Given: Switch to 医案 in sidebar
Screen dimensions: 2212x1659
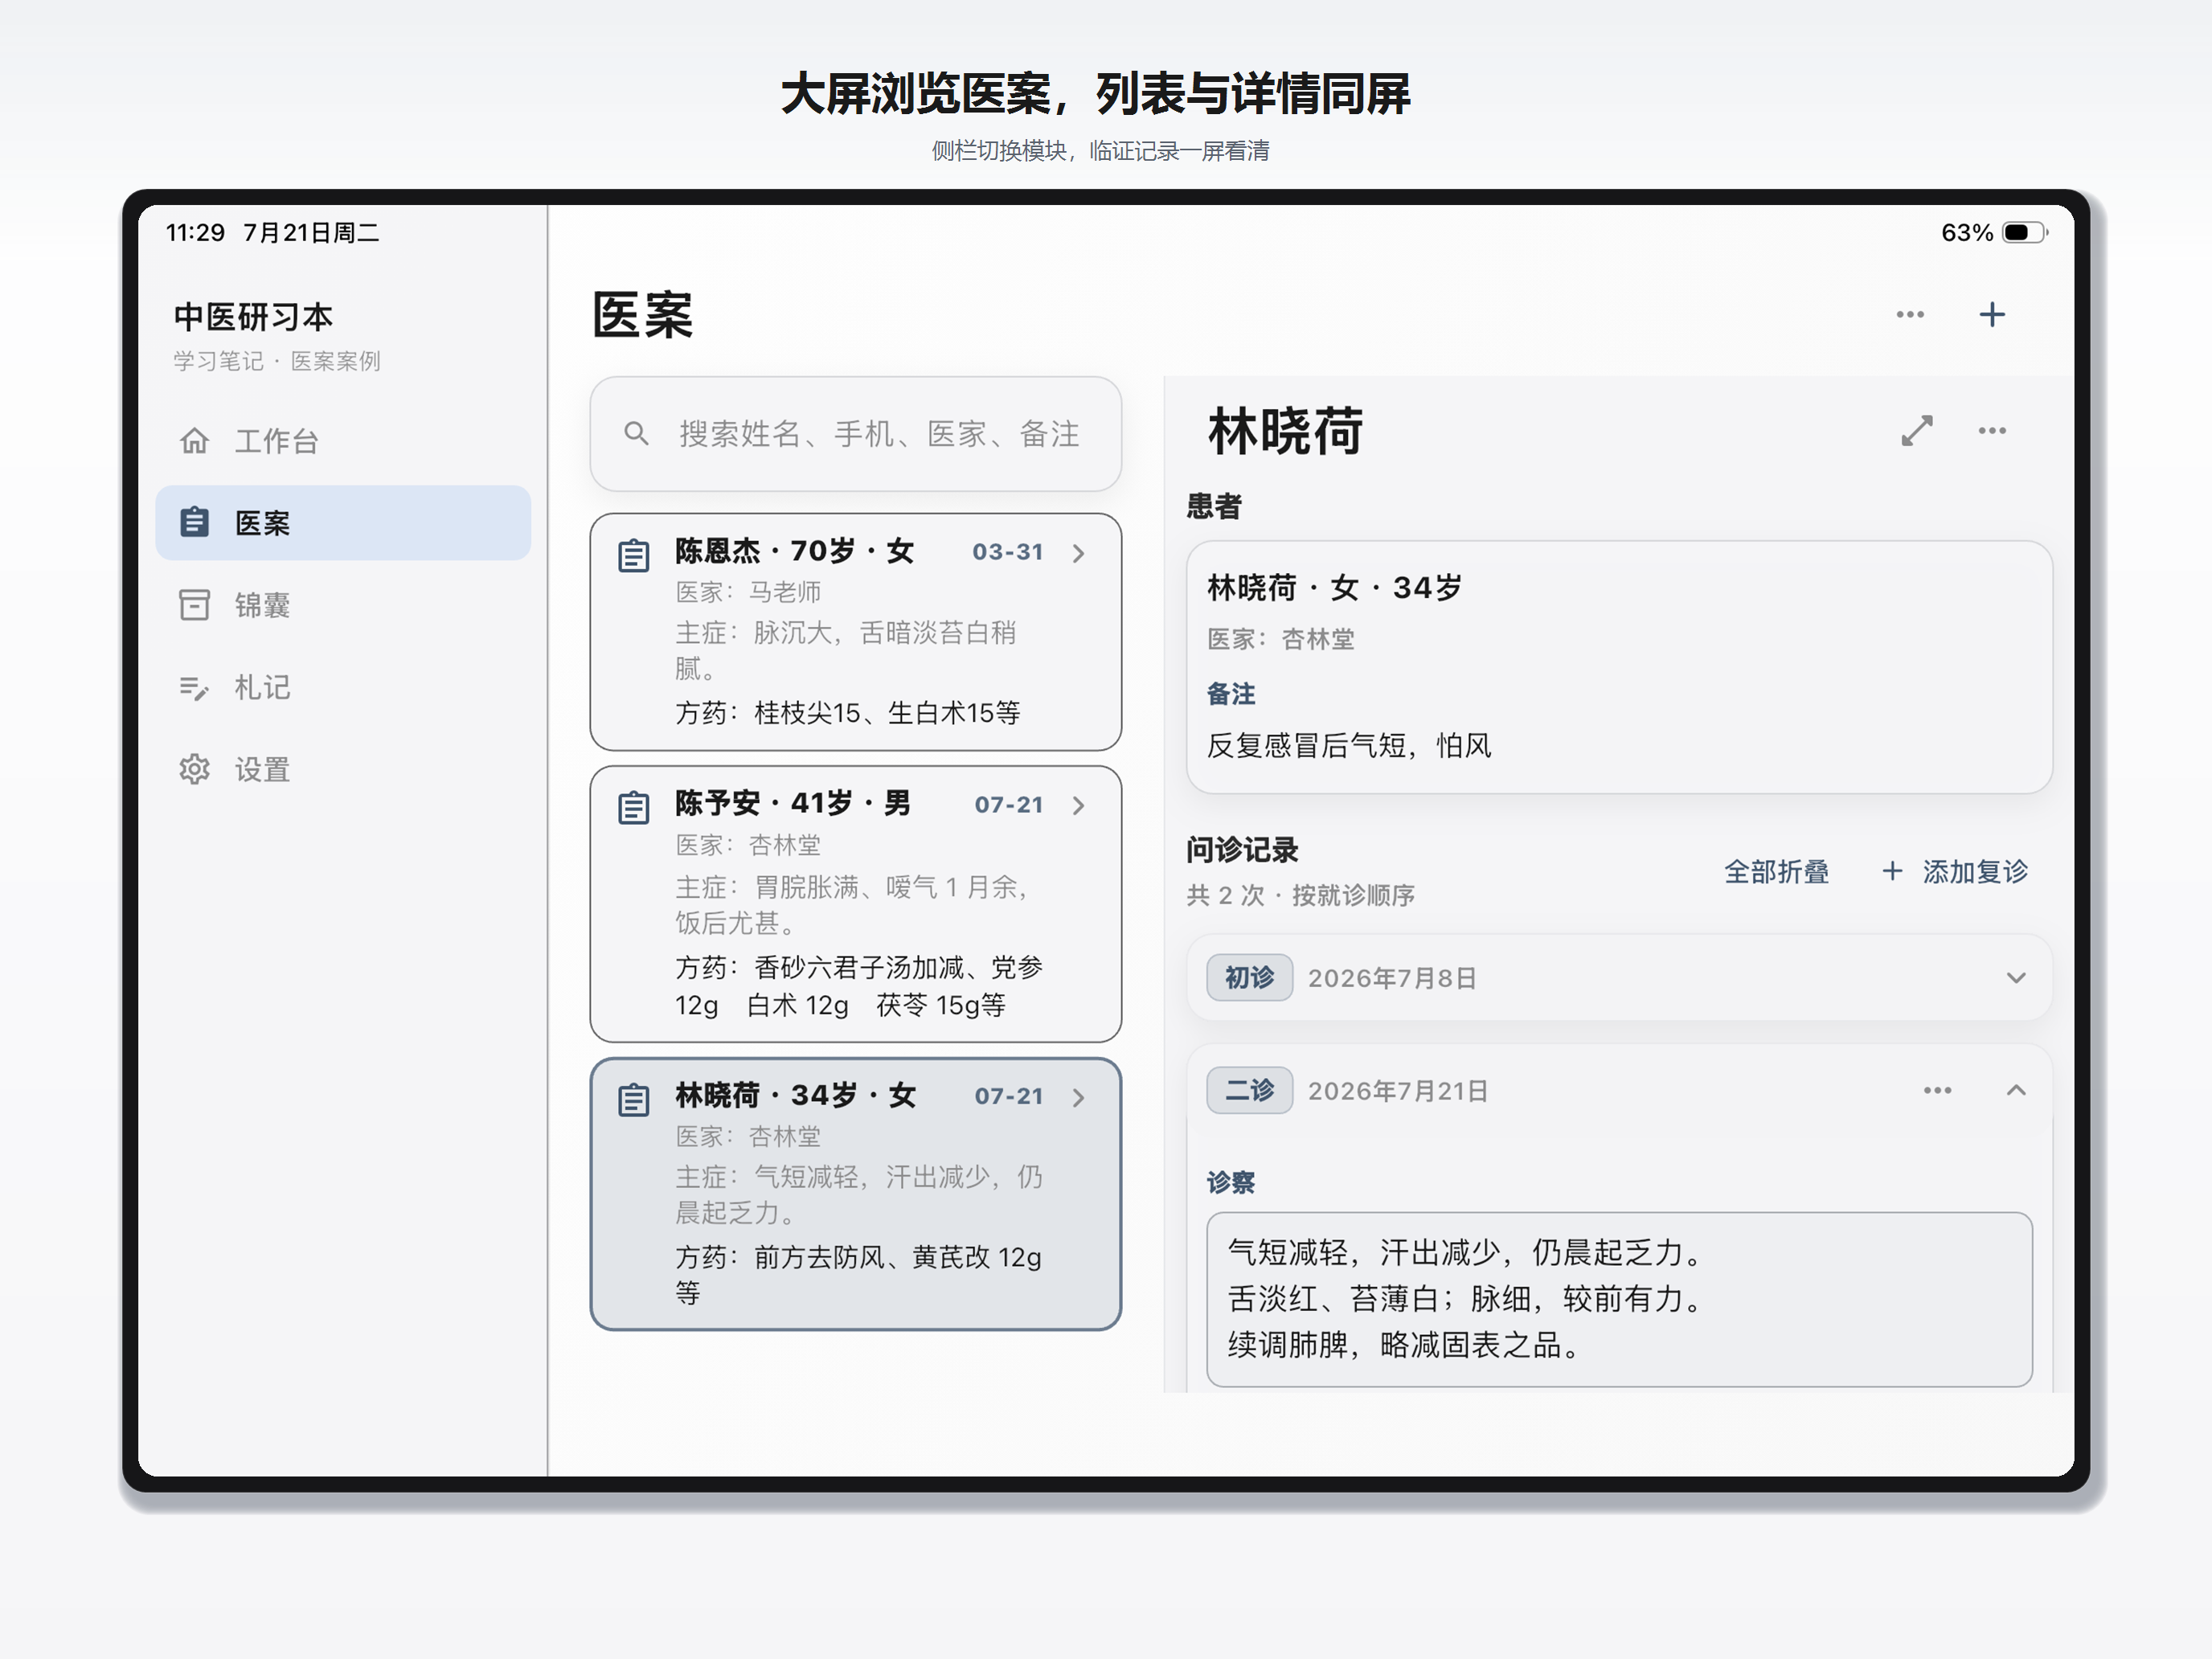Looking at the screenshot, I should coord(343,522).
